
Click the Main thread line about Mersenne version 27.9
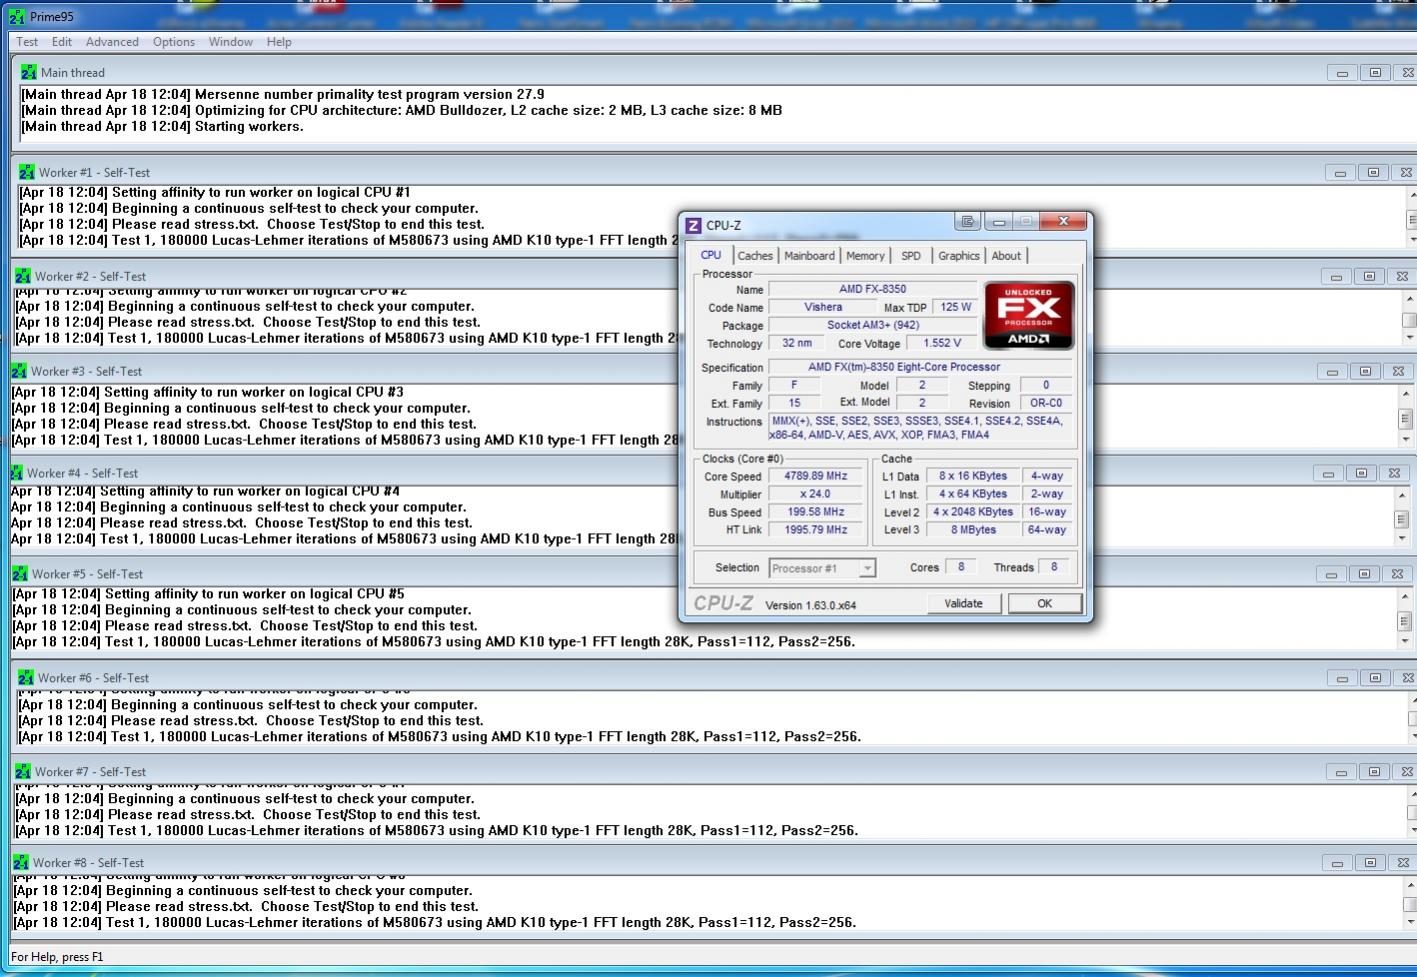282,94
